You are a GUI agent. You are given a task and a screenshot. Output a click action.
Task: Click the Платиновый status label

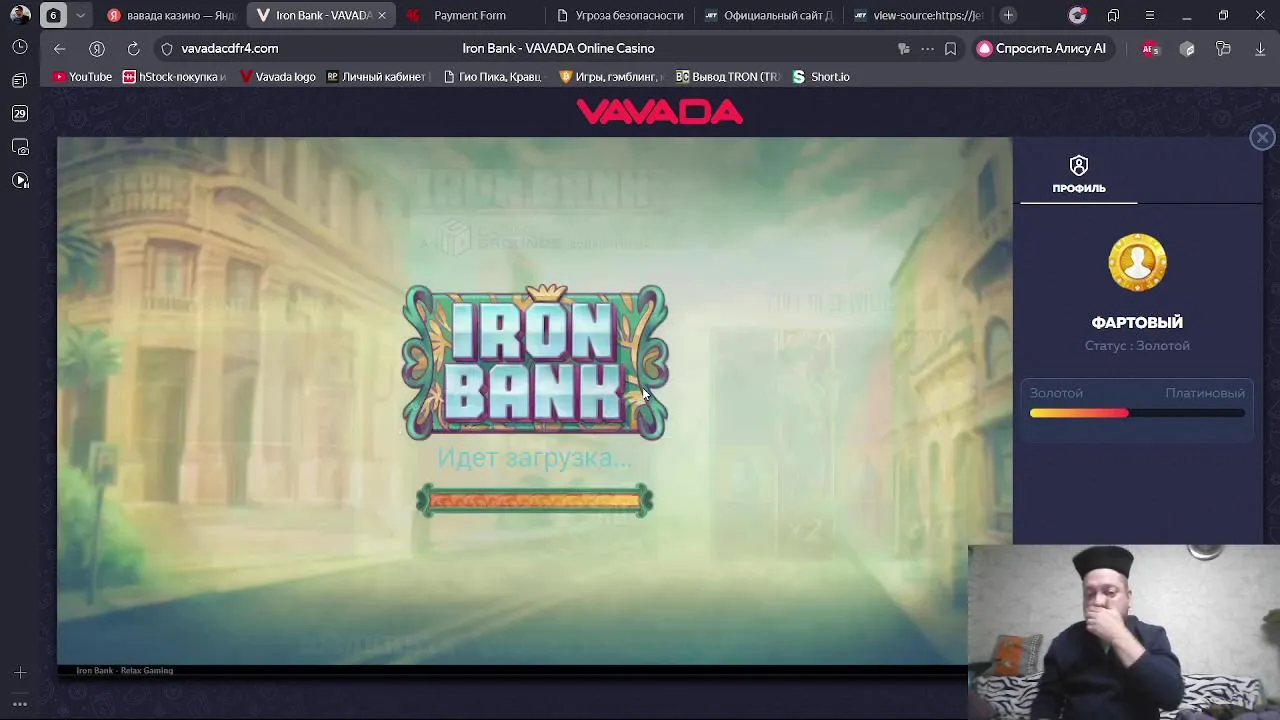[x=1204, y=393]
